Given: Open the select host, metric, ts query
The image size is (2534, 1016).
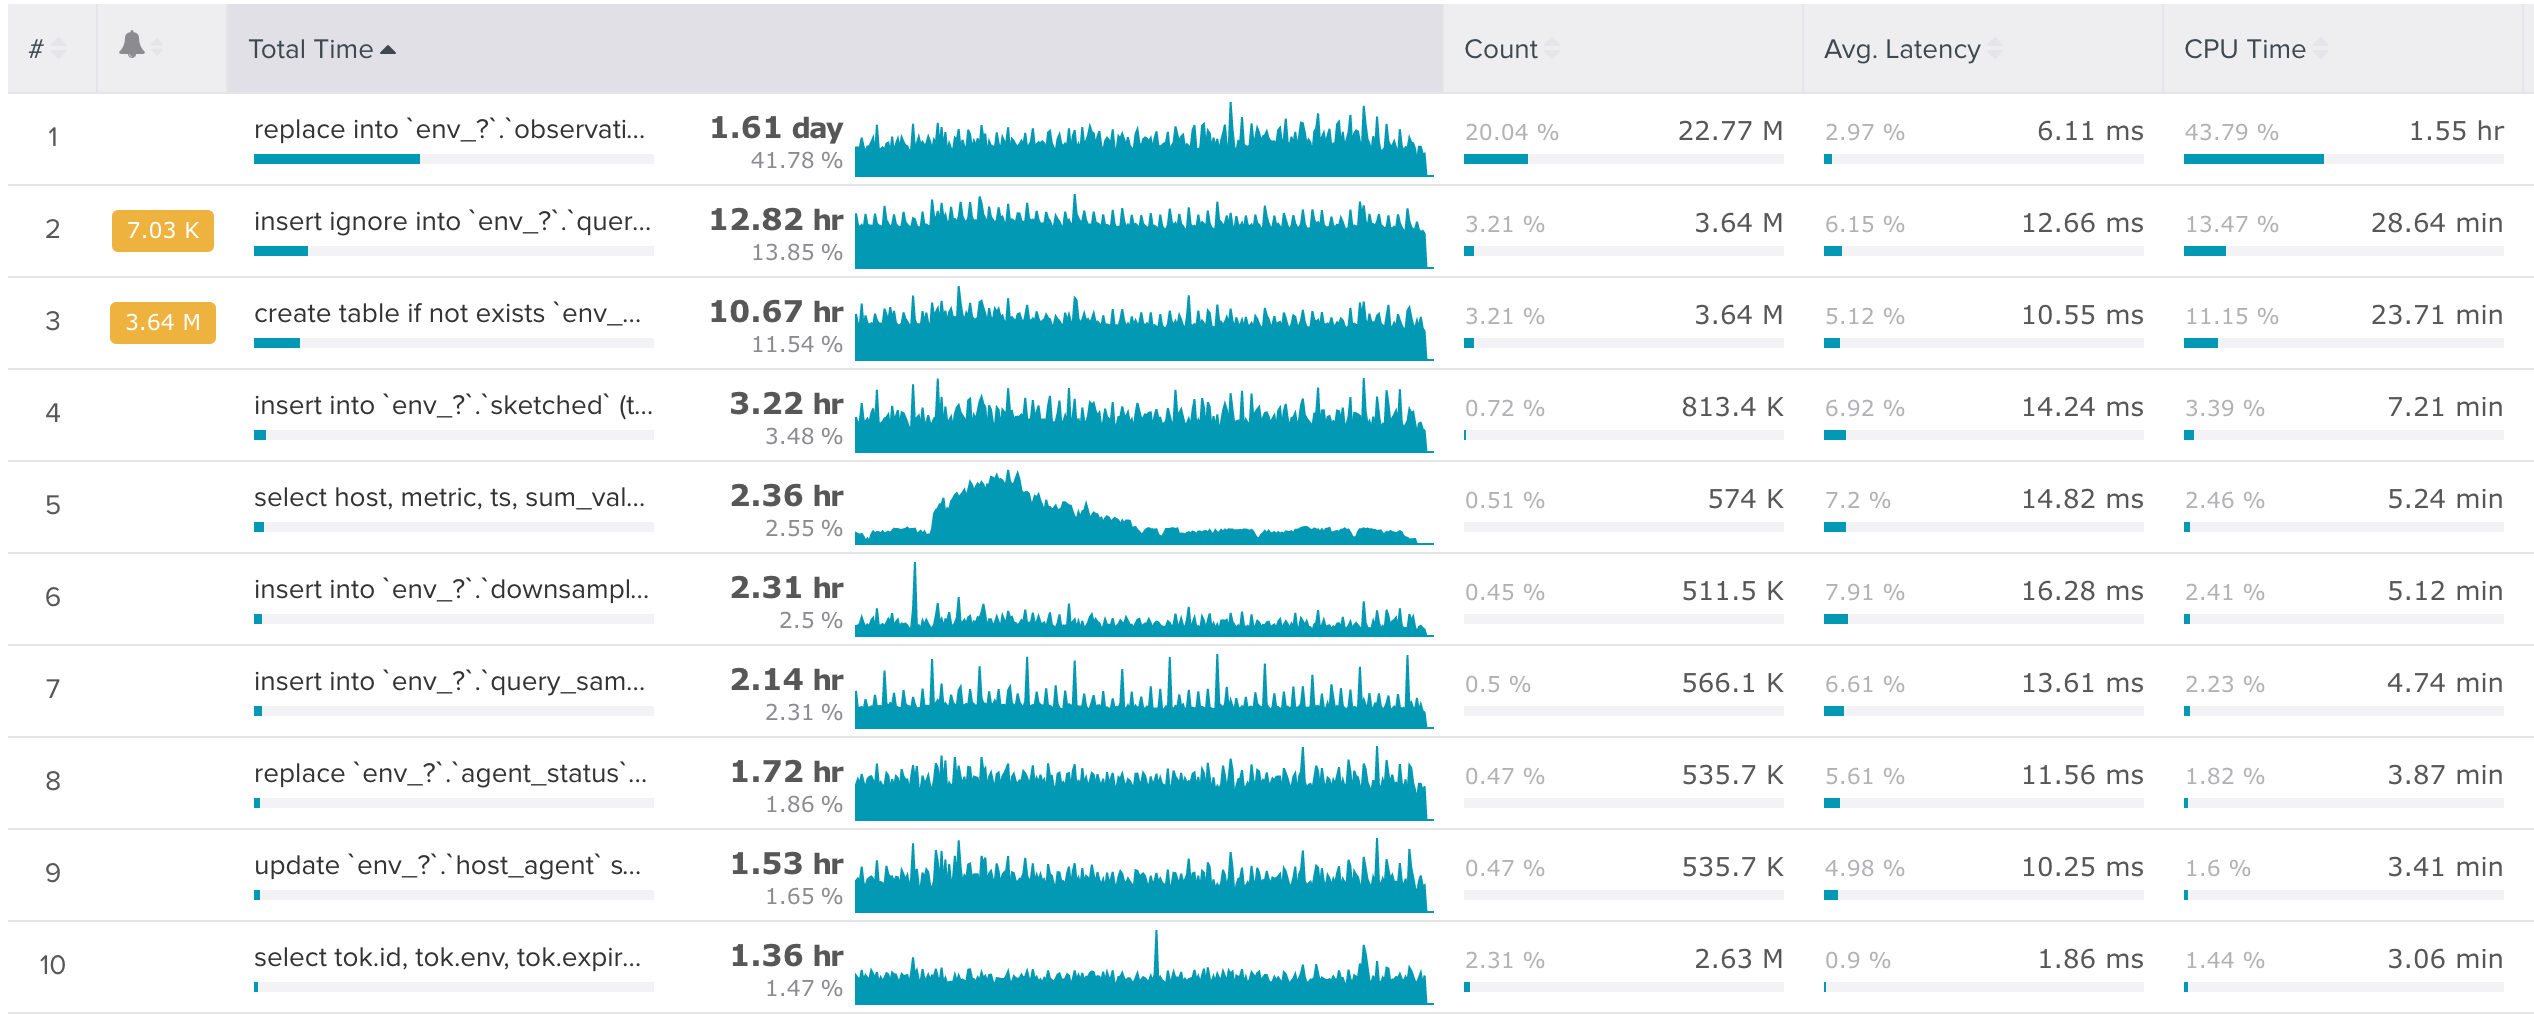Looking at the screenshot, I should [449, 498].
